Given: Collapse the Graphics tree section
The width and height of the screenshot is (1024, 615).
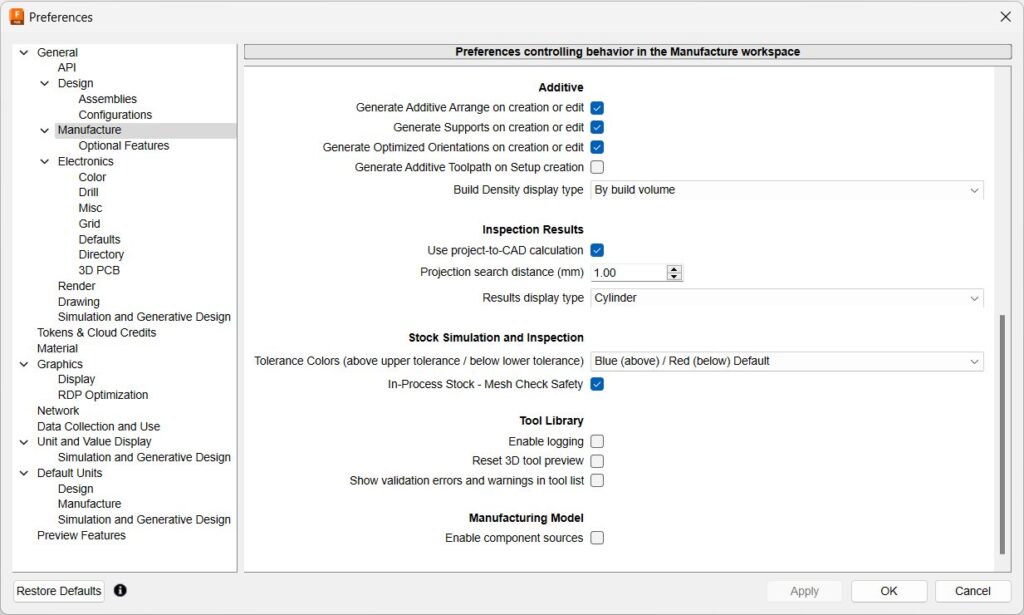Looking at the screenshot, I should (24, 364).
